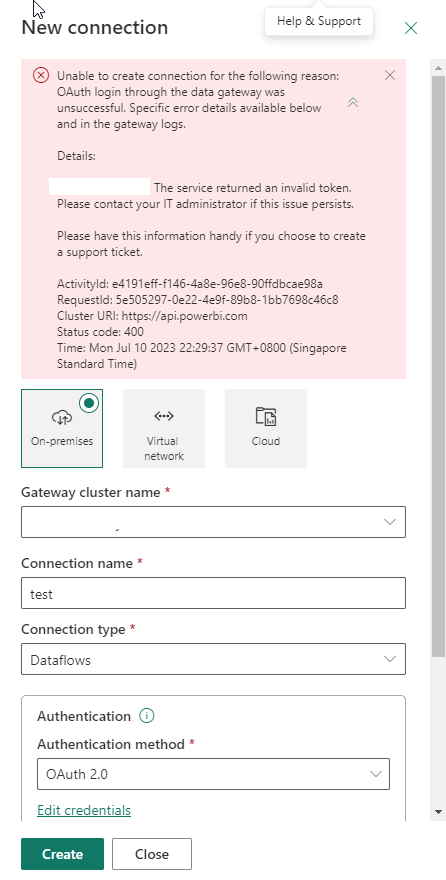Click the Cluster URI api.powerbi.com text
Viewport: 446px width, 880px height.
pyautogui.click(x=152, y=316)
